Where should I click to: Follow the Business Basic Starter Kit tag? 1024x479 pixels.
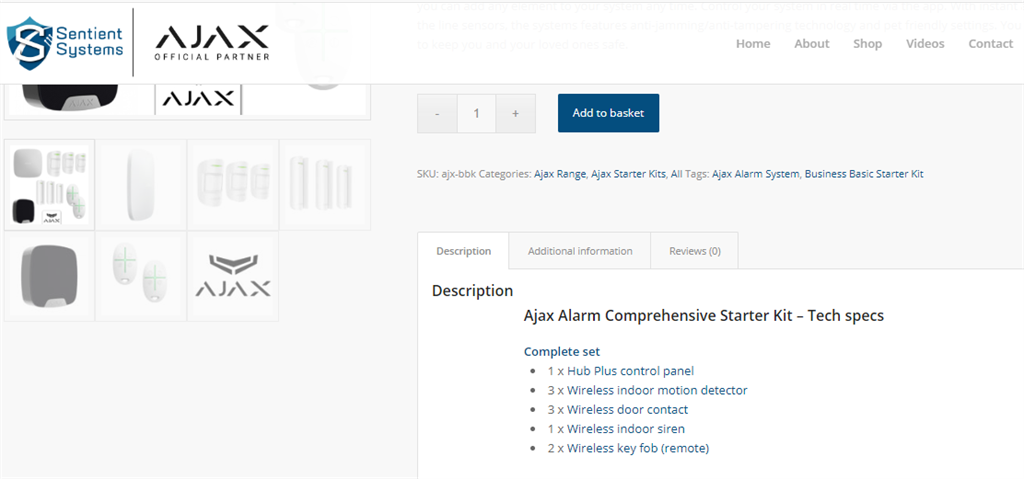coord(863,174)
